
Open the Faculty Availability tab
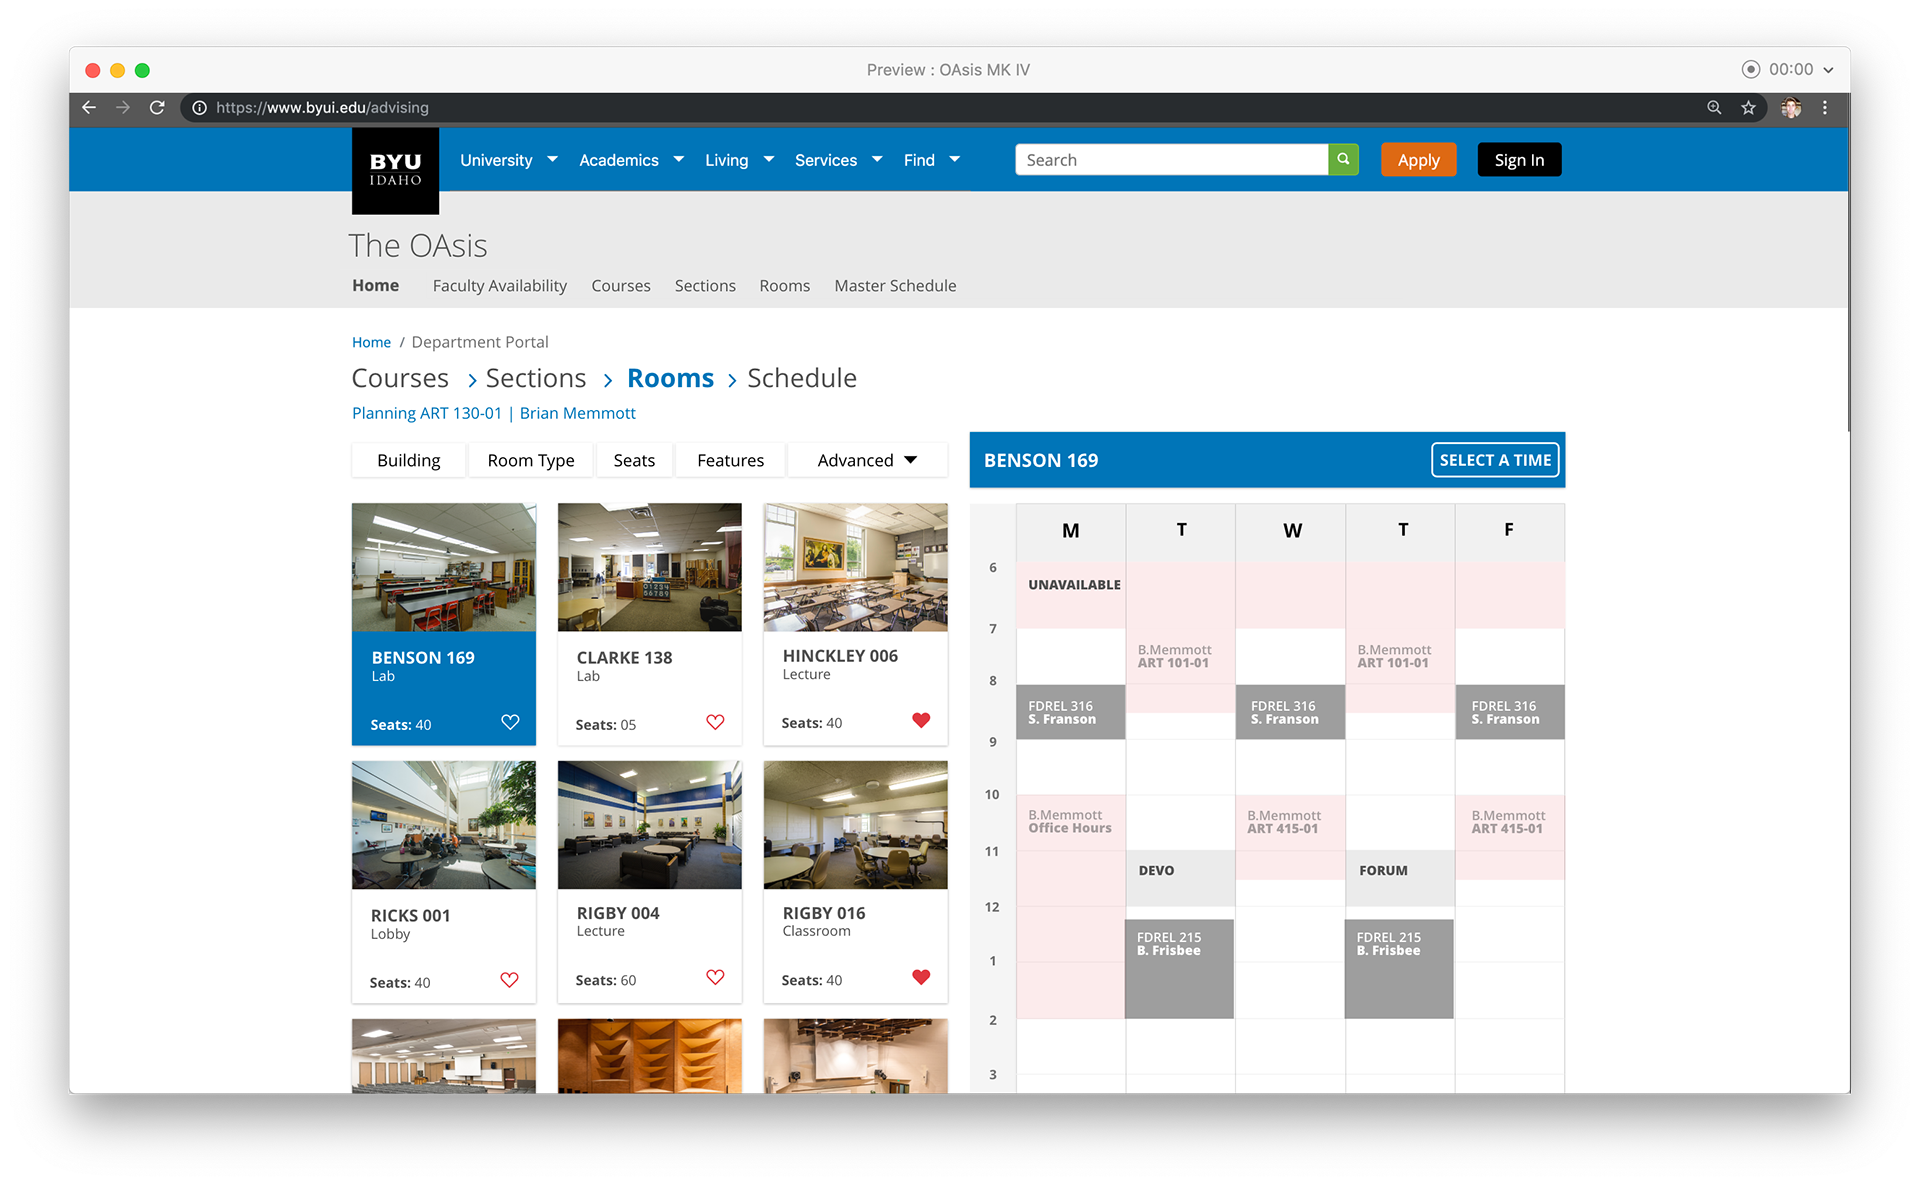click(499, 285)
